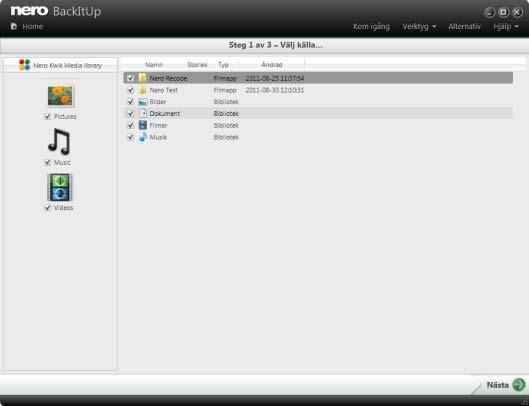Go to Home in the header
529x406 pixels.
(x=32, y=26)
